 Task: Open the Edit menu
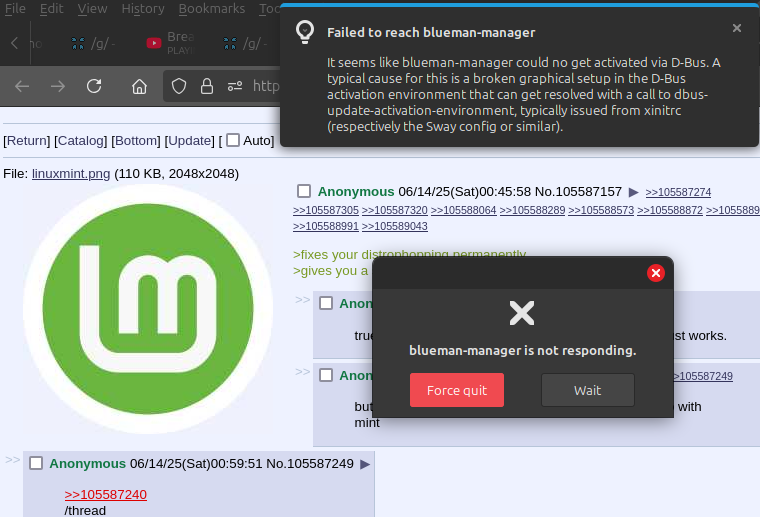(51, 9)
